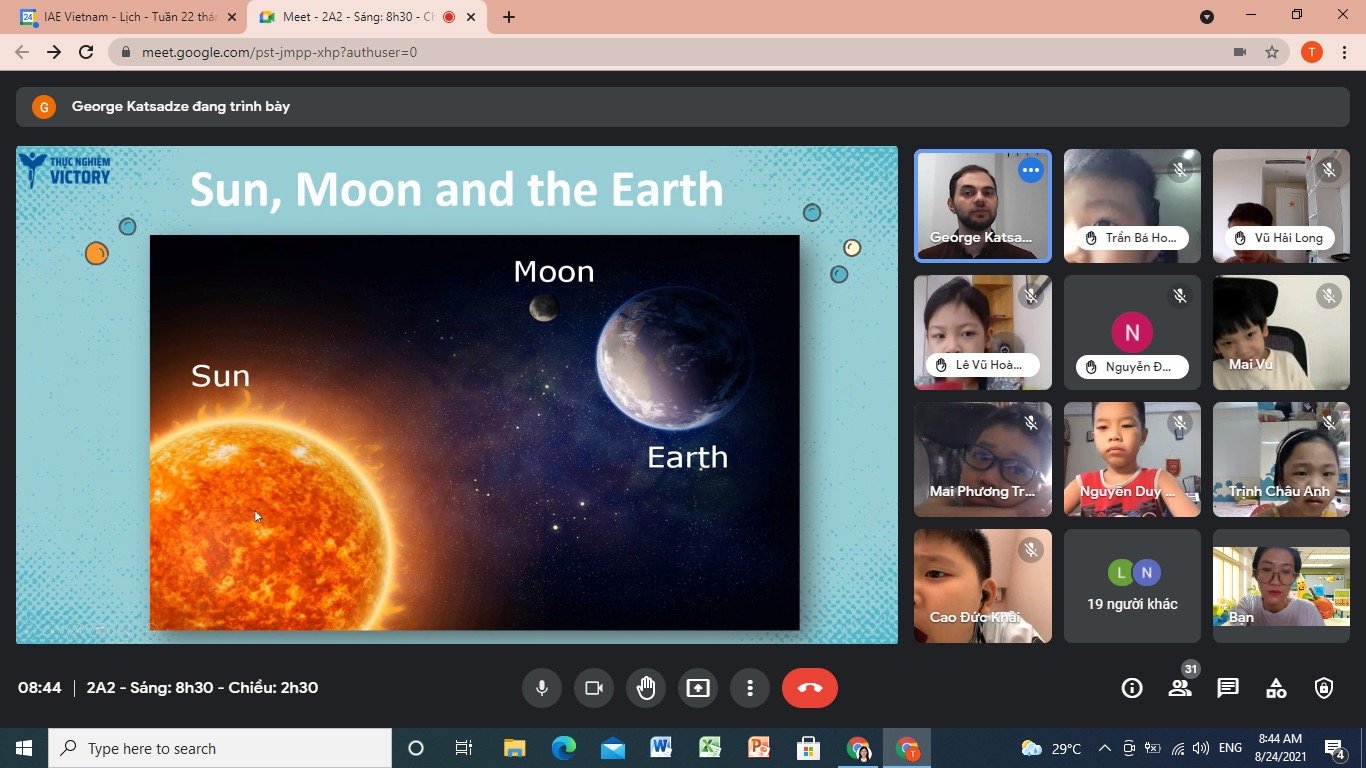The width and height of the screenshot is (1366, 768).
Task: Open options on George Katsadze's video tile
Action: (x=1030, y=171)
